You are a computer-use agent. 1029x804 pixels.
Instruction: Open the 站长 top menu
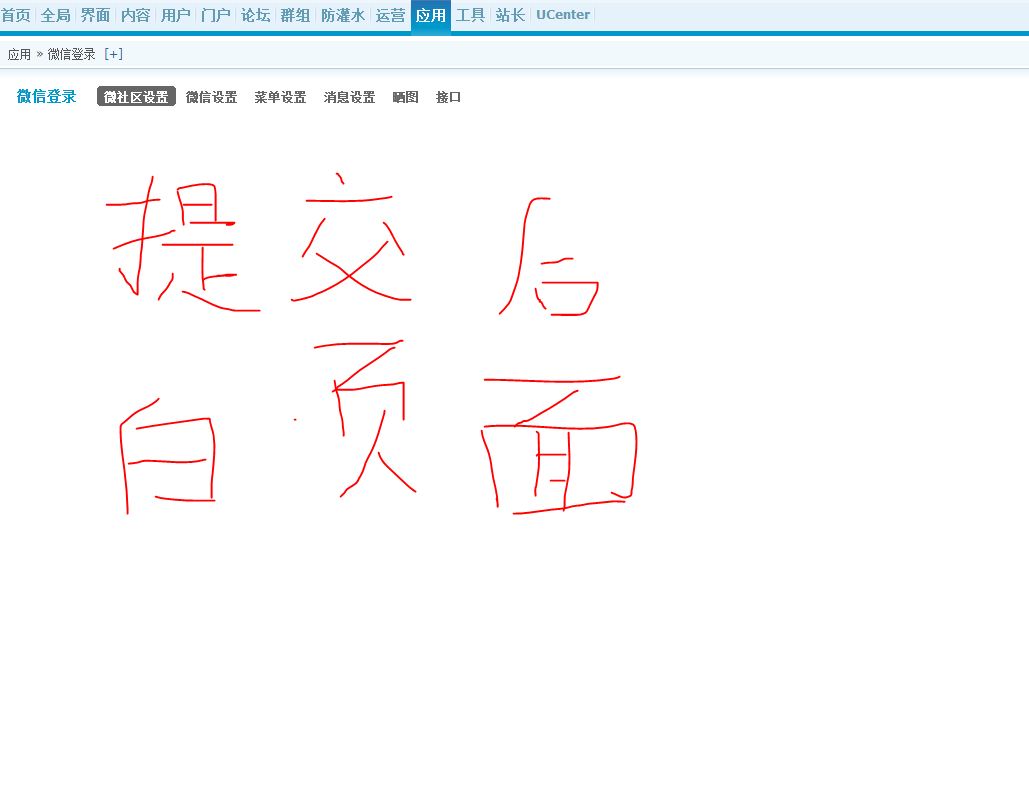(511, 15)
